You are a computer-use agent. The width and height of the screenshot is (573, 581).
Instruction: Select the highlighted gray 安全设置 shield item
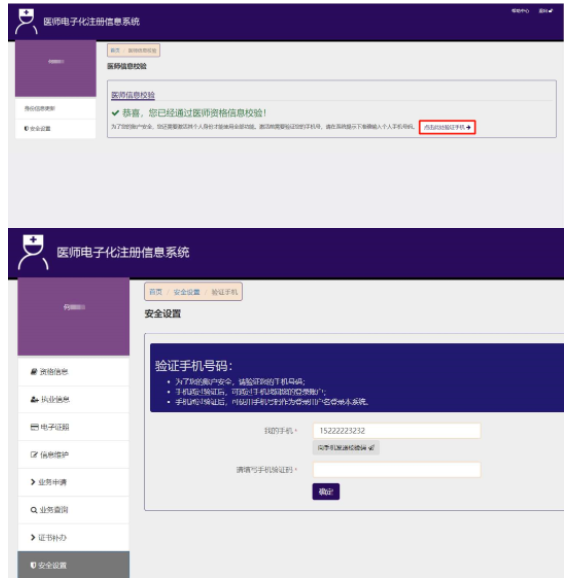pyautogui.click(x=73, y=565)
